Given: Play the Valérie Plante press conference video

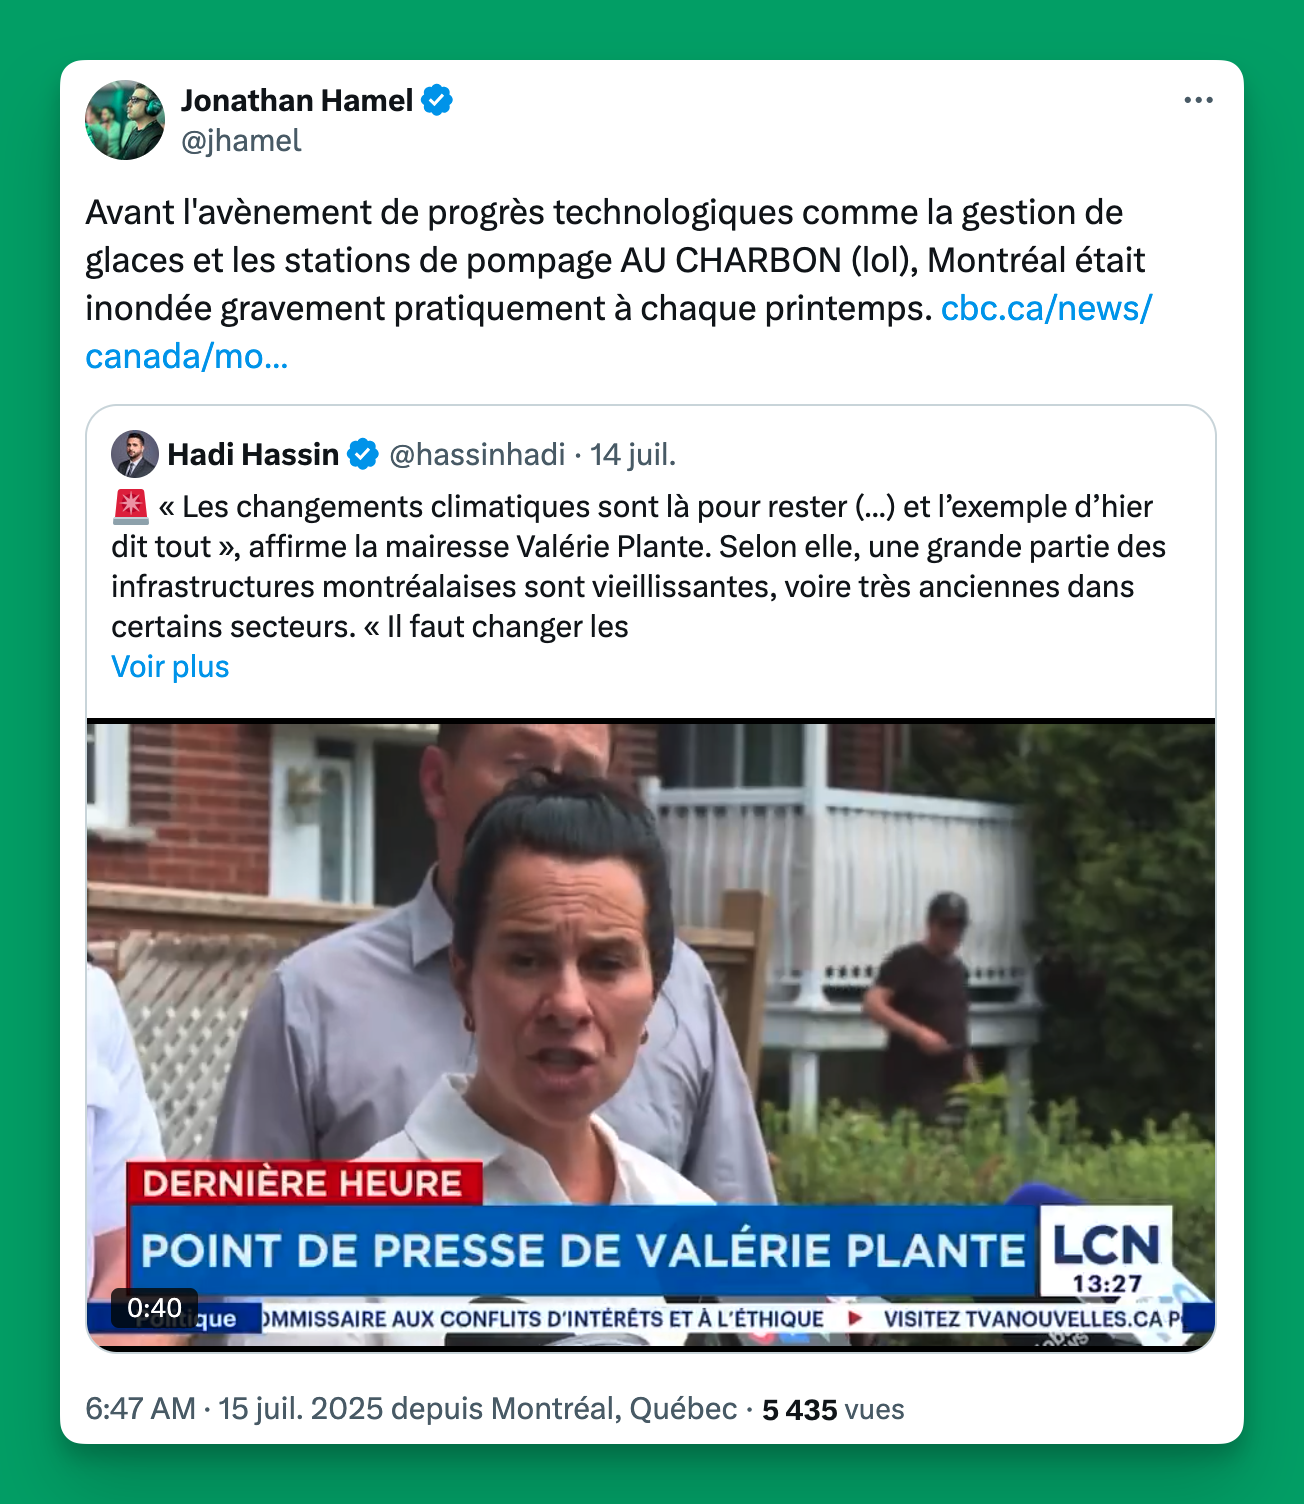Looking at the screenshot, I should click(x=651, y=1035).
